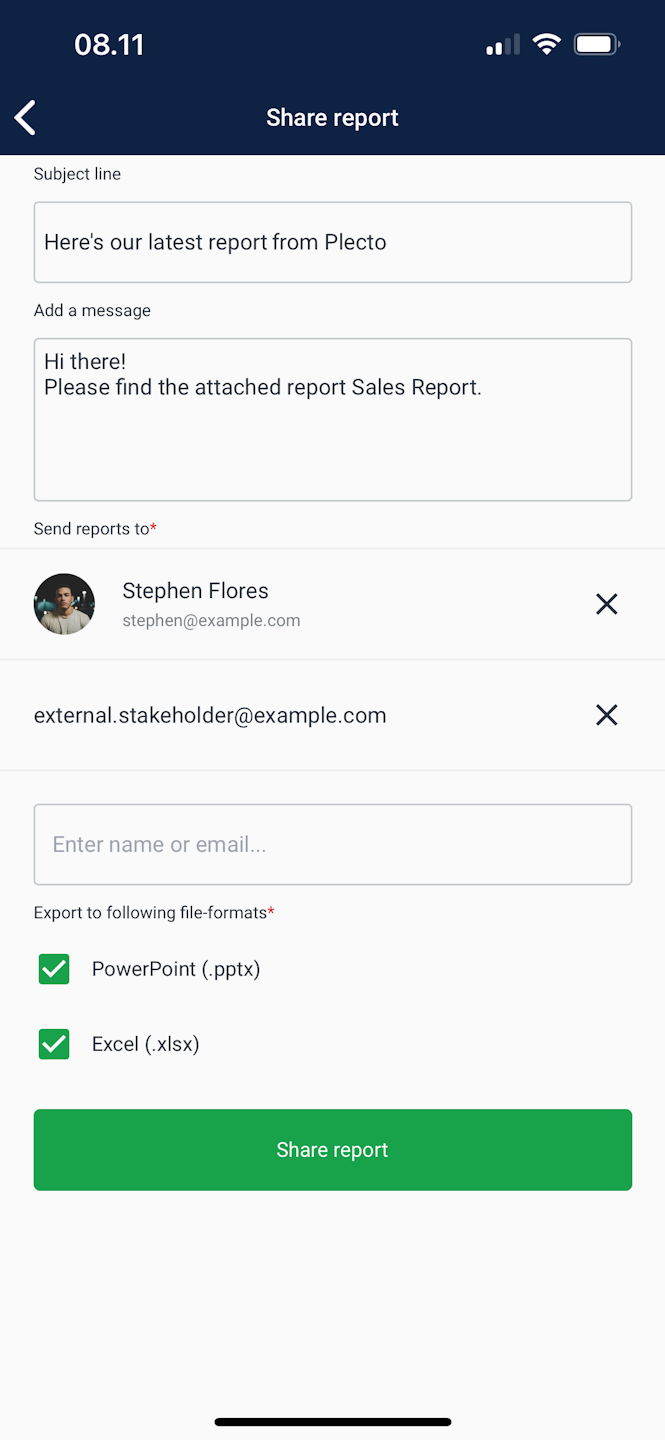Screen dimensions: 665x1440
Task: Focus the Add a message text area
Action: 332,419
